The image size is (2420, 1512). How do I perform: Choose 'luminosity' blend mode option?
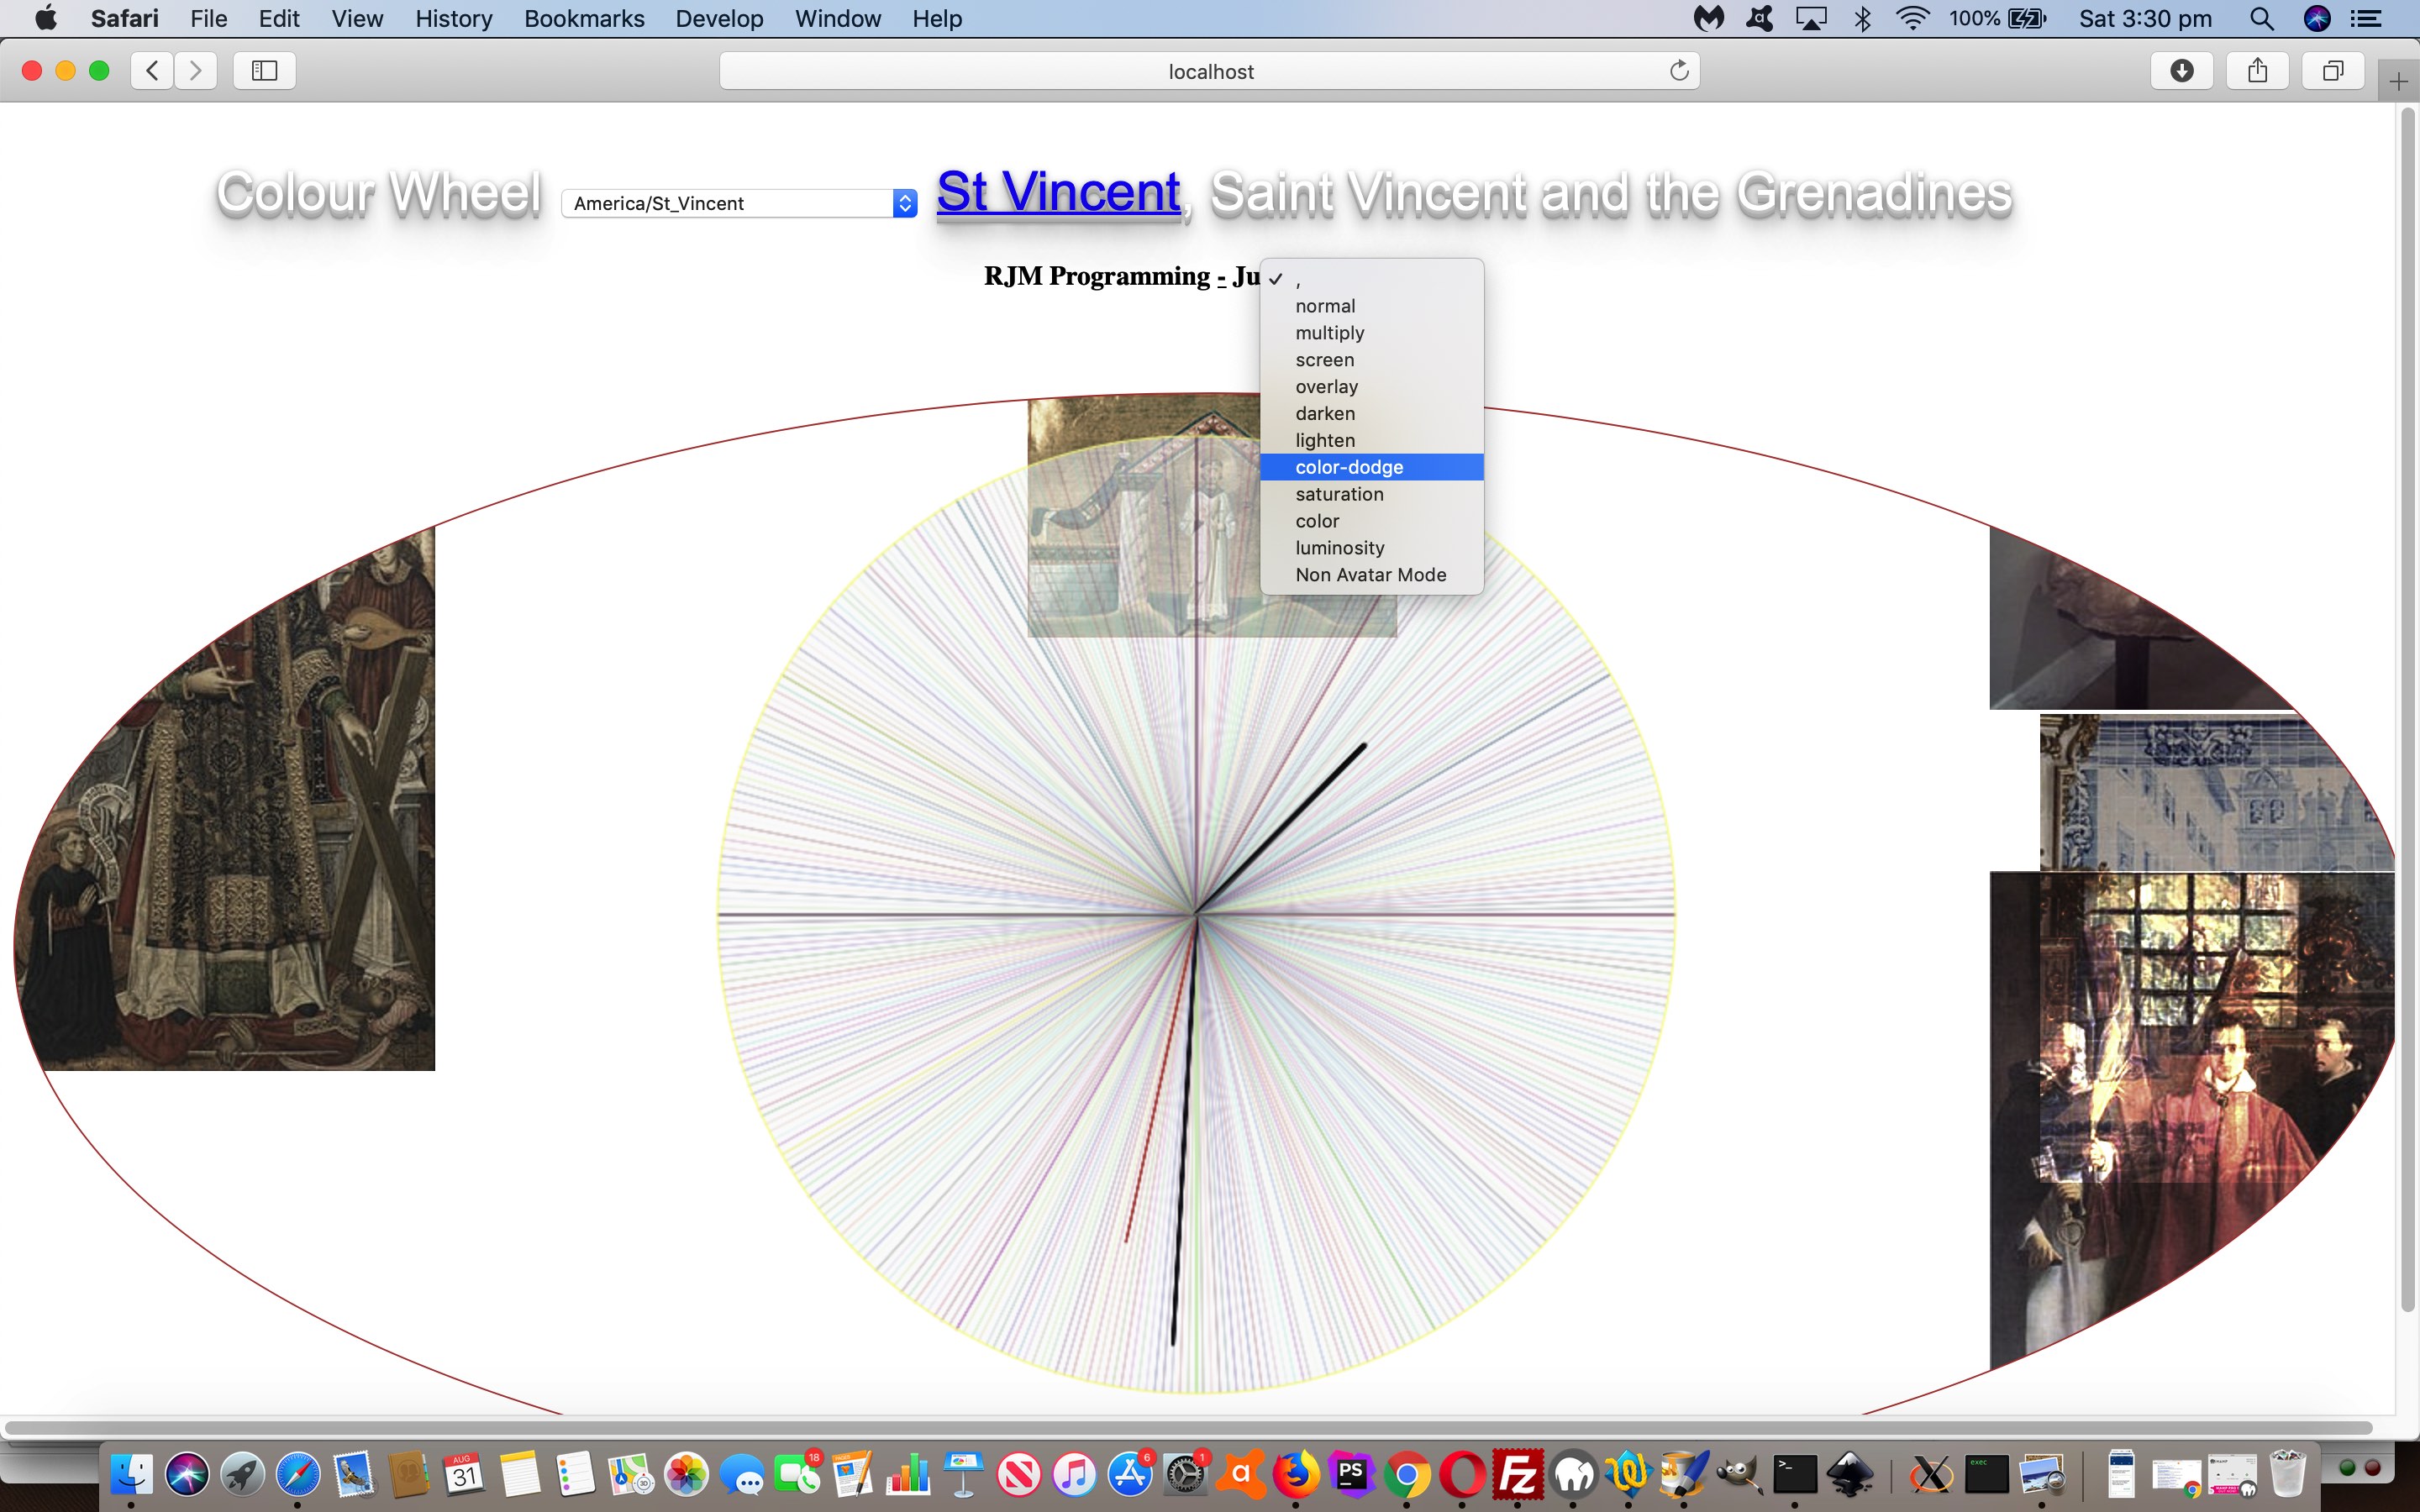coord(1371,548)
